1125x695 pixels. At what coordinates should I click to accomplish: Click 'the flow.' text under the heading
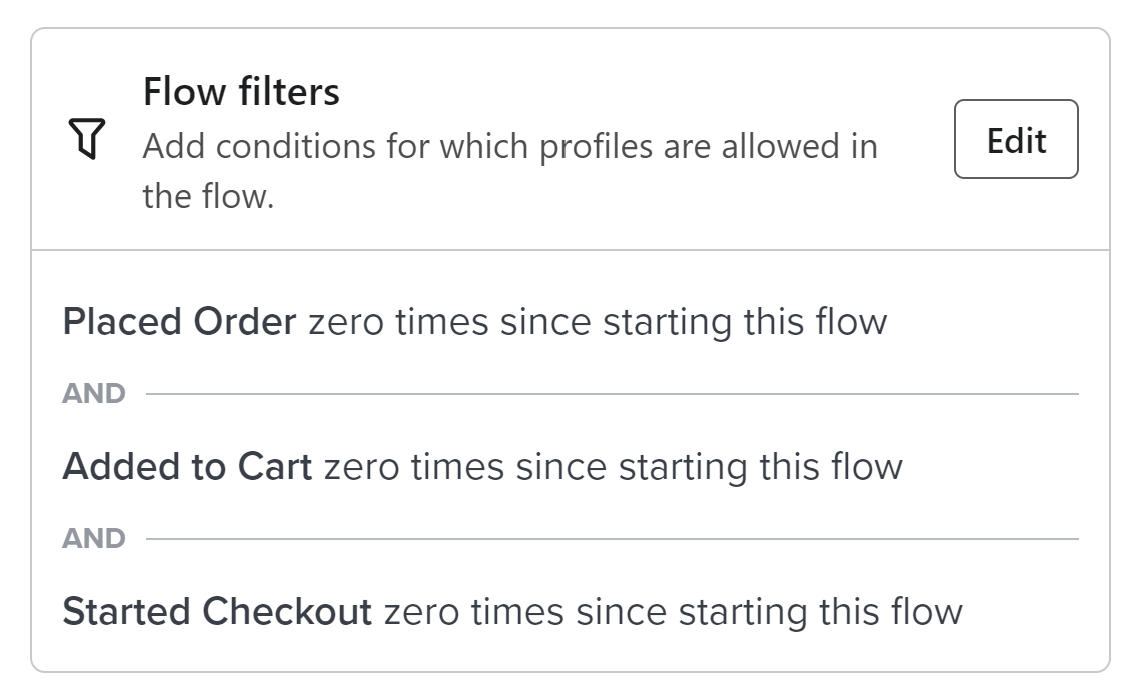208,196
